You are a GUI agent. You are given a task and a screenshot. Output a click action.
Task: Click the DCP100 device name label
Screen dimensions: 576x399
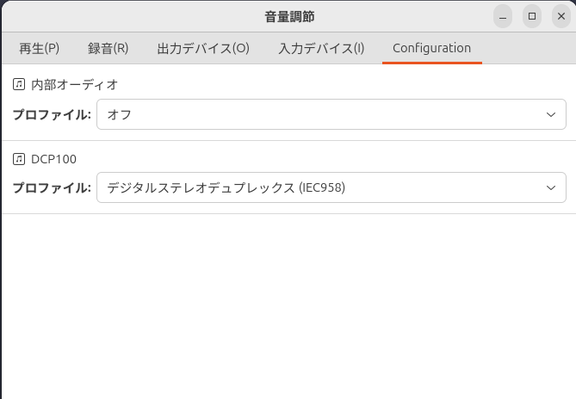pyautogui.click(x=54, y=159)
